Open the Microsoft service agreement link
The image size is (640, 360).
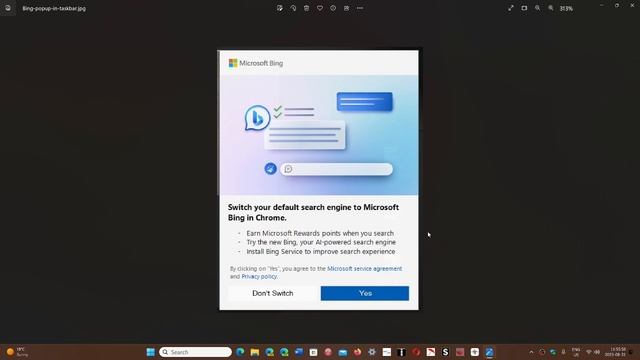(x=364, y=269)
